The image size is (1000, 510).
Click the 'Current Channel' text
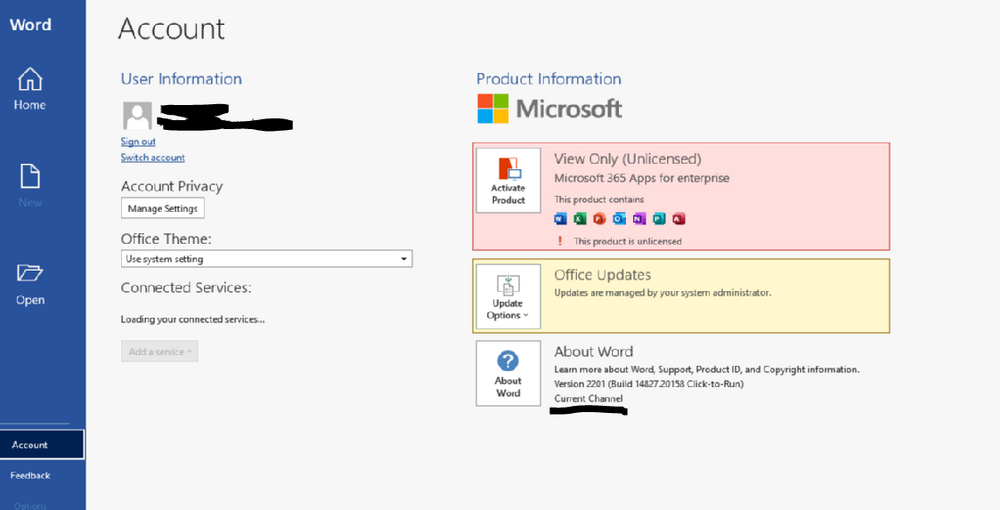click(589, 398)
